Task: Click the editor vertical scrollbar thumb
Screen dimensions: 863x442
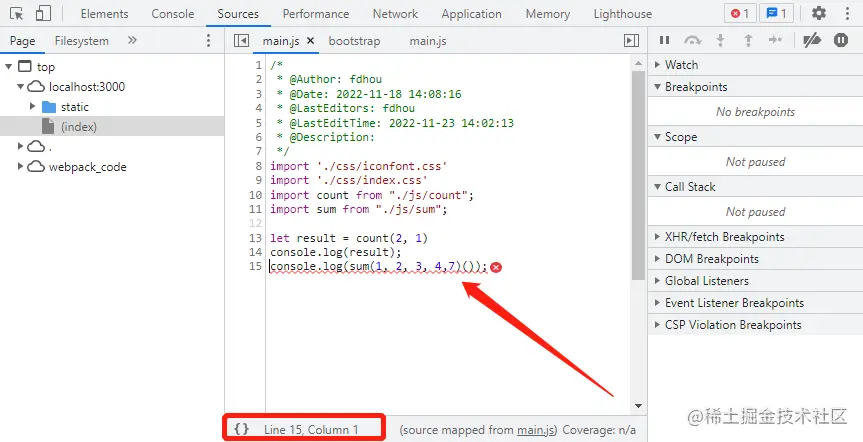Action: pyautogui.click(x=638, y=175)
